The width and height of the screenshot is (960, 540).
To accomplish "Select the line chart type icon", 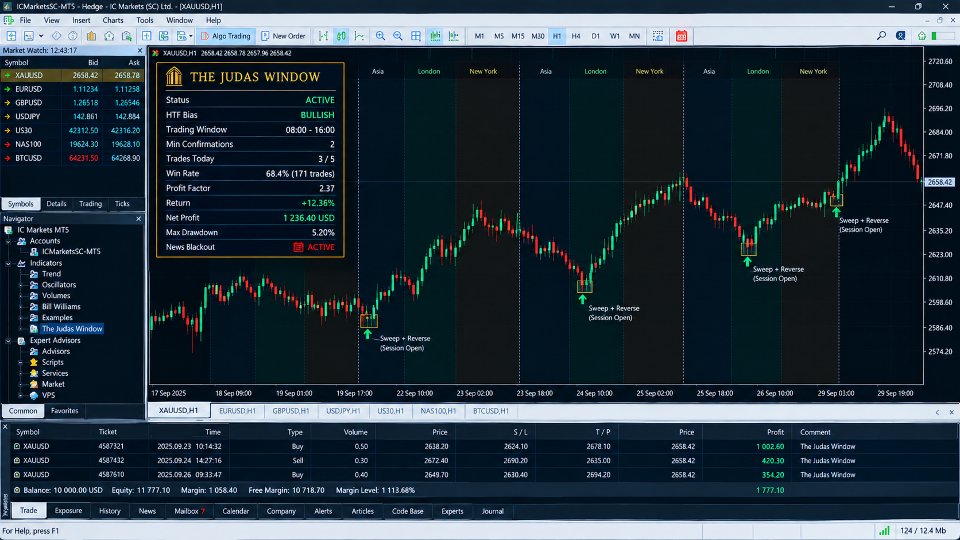I will pyautogui.click(x=359, y=36).
